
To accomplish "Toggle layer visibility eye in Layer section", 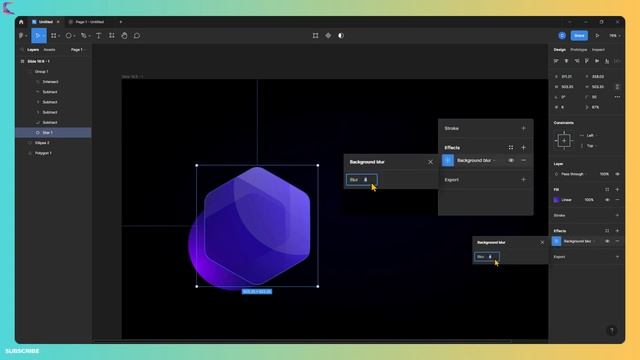I will [617, 174].
